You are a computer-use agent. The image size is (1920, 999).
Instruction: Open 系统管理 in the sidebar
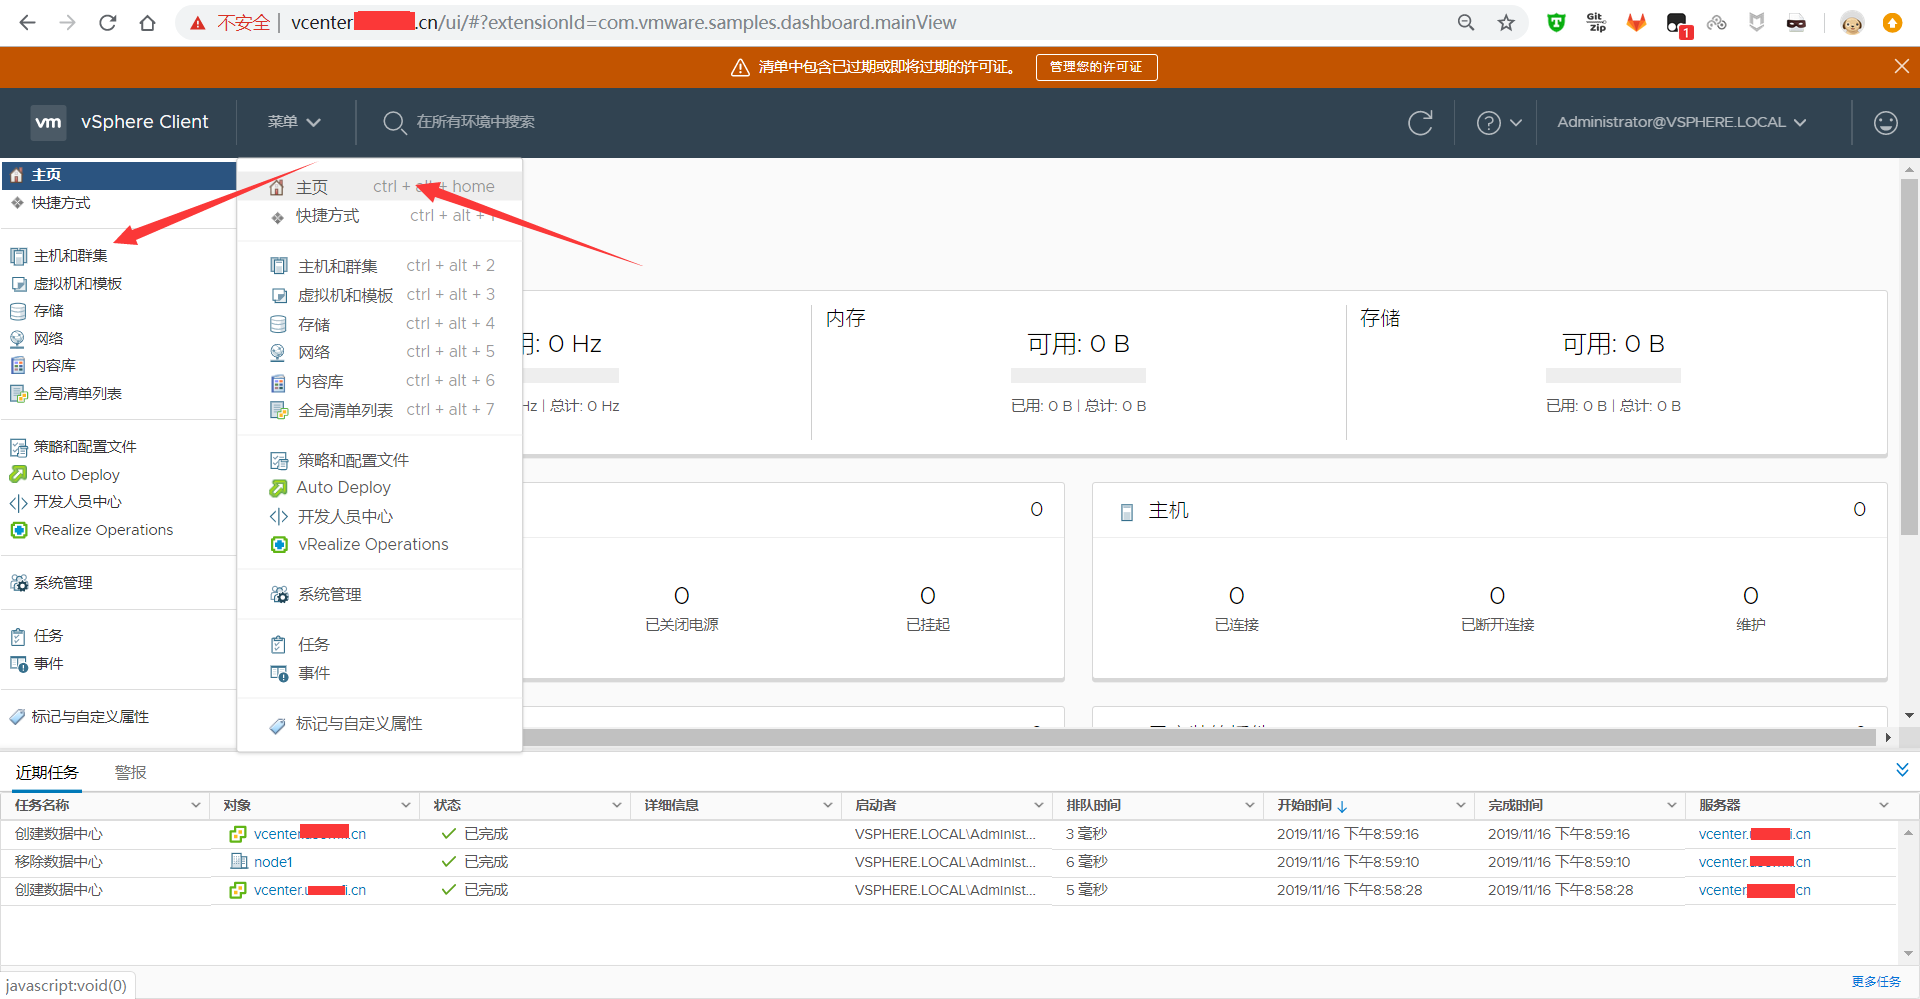click(x=63, y=583)
